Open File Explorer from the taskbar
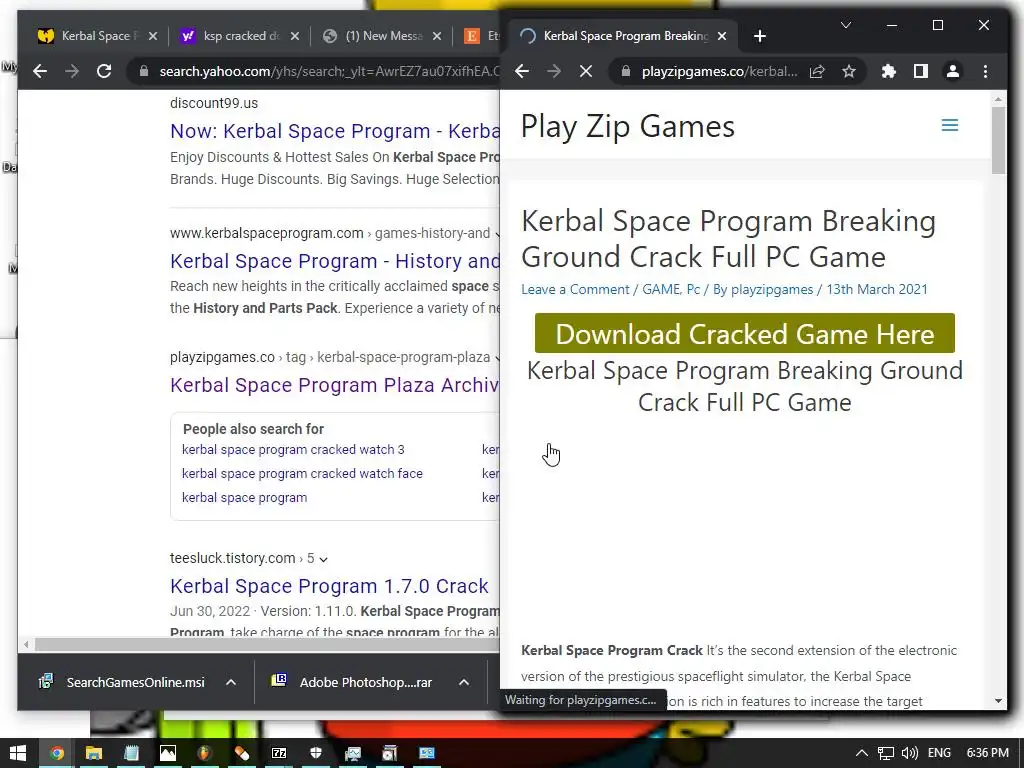1024x768 pixels. (94, 753)
